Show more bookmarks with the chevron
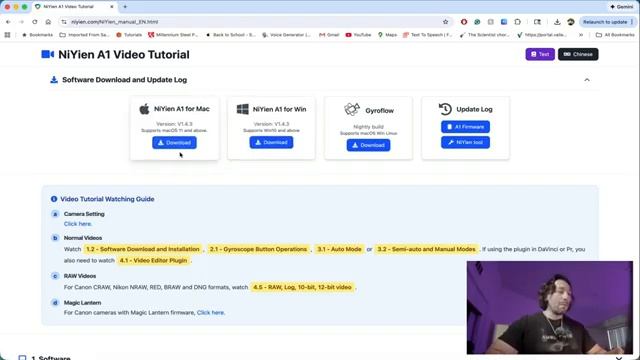640x360 pixels. [581, 35]
